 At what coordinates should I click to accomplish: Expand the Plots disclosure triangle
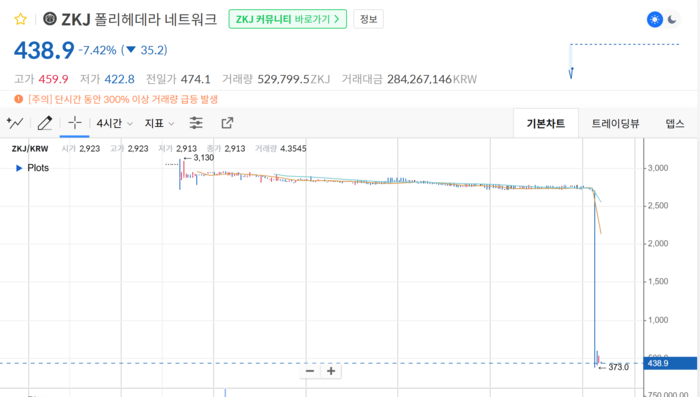tap(19, 168)
